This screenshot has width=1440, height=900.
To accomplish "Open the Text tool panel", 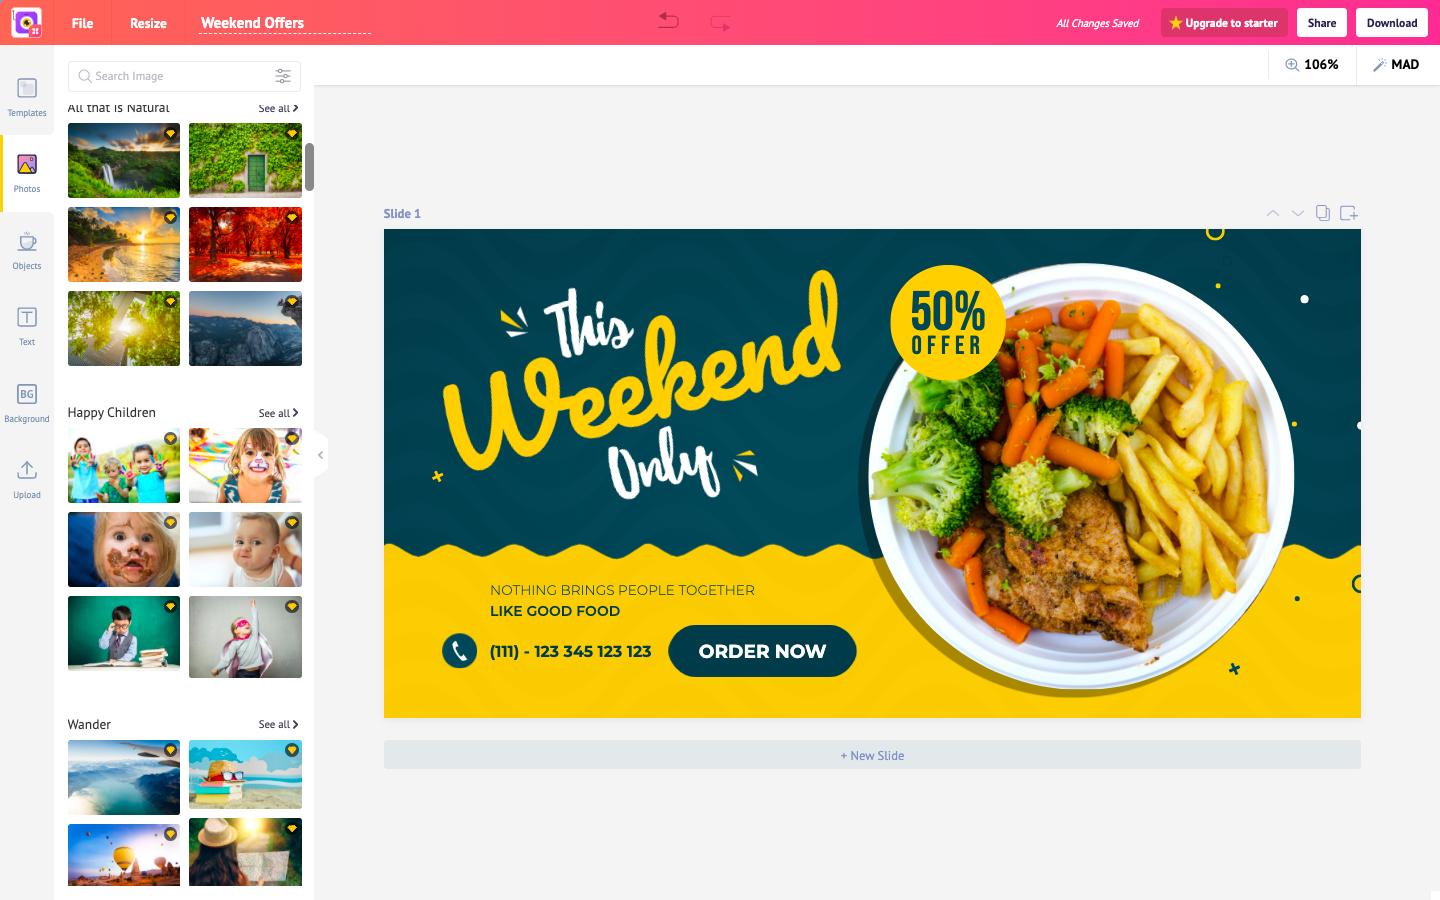I will click(27, 326).
